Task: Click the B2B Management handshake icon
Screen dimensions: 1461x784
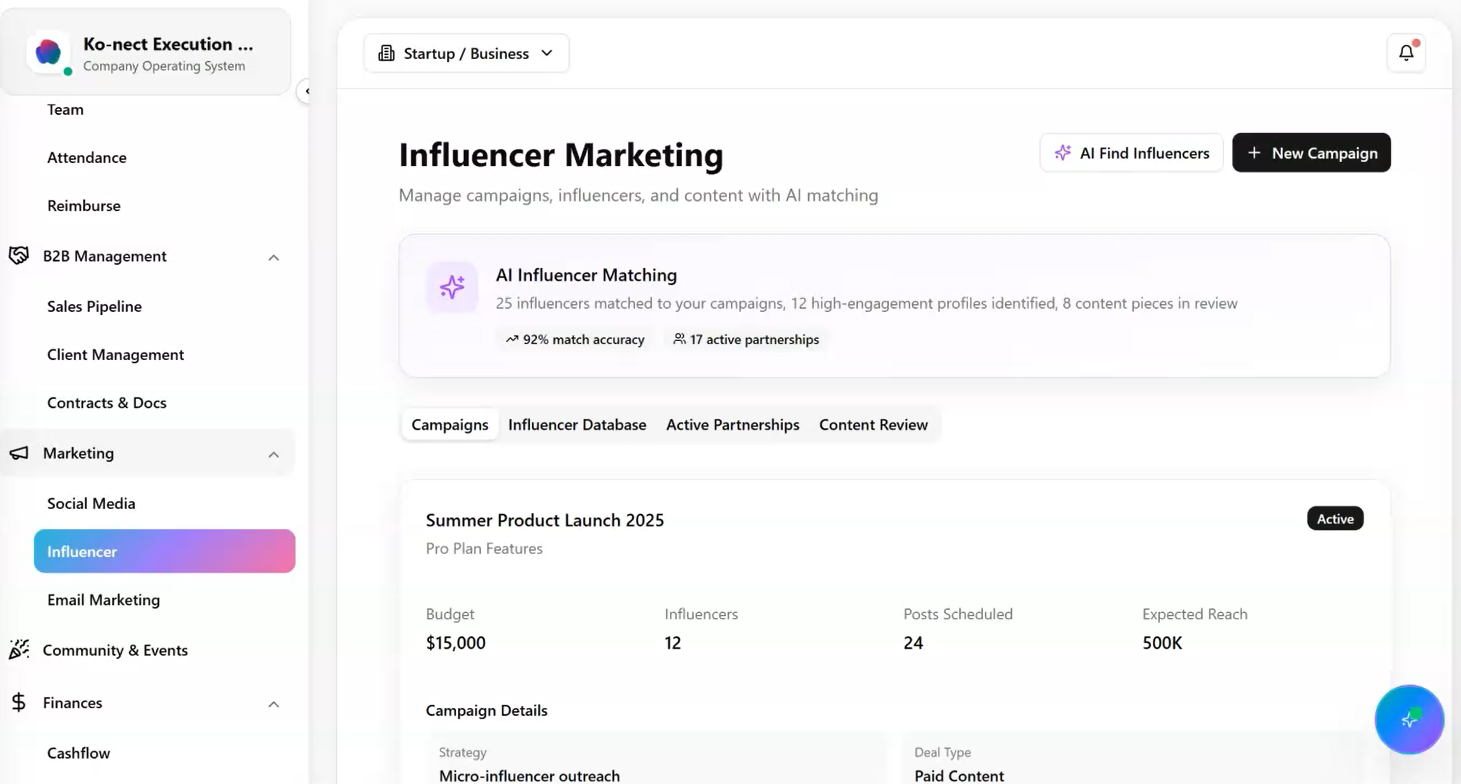Action: 19,256
